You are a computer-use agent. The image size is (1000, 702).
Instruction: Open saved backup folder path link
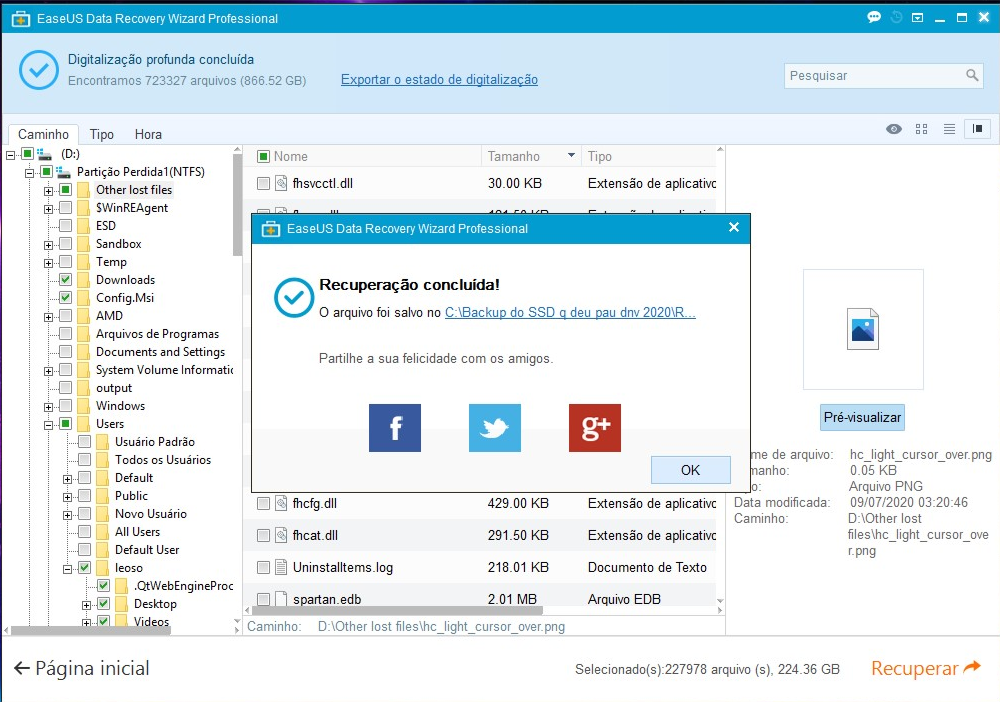pyautogui.click(x=570, y=312)
